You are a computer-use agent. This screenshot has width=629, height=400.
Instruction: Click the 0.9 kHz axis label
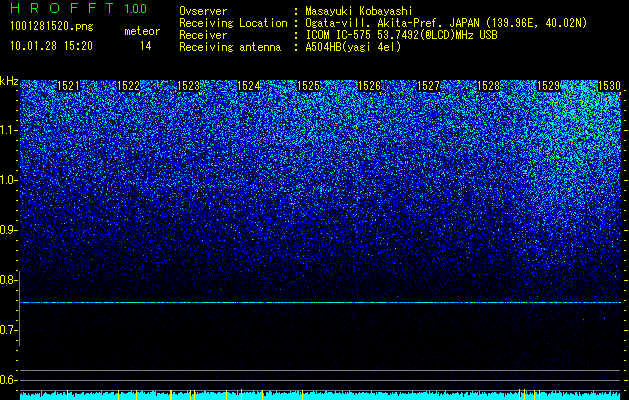click(8, 230)
